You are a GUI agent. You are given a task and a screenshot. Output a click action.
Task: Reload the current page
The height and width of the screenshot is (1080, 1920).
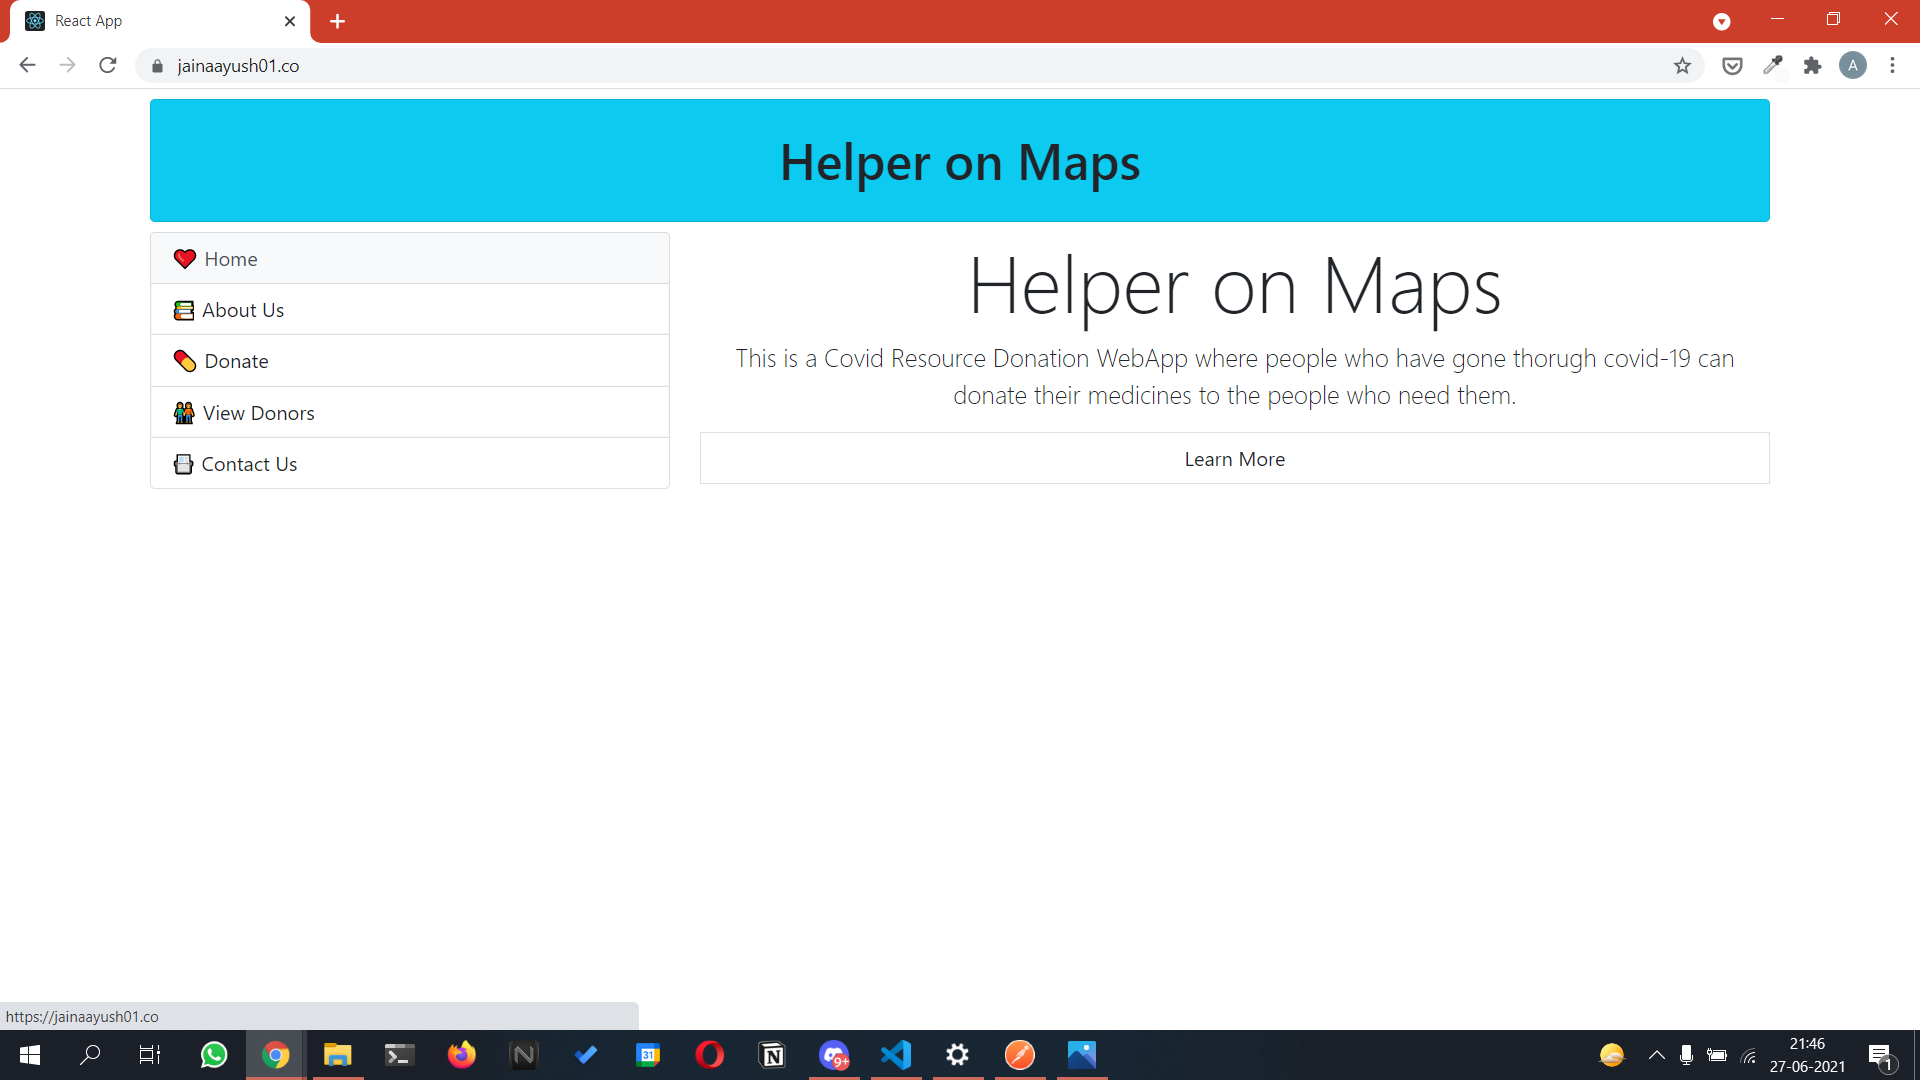point(108,66)
